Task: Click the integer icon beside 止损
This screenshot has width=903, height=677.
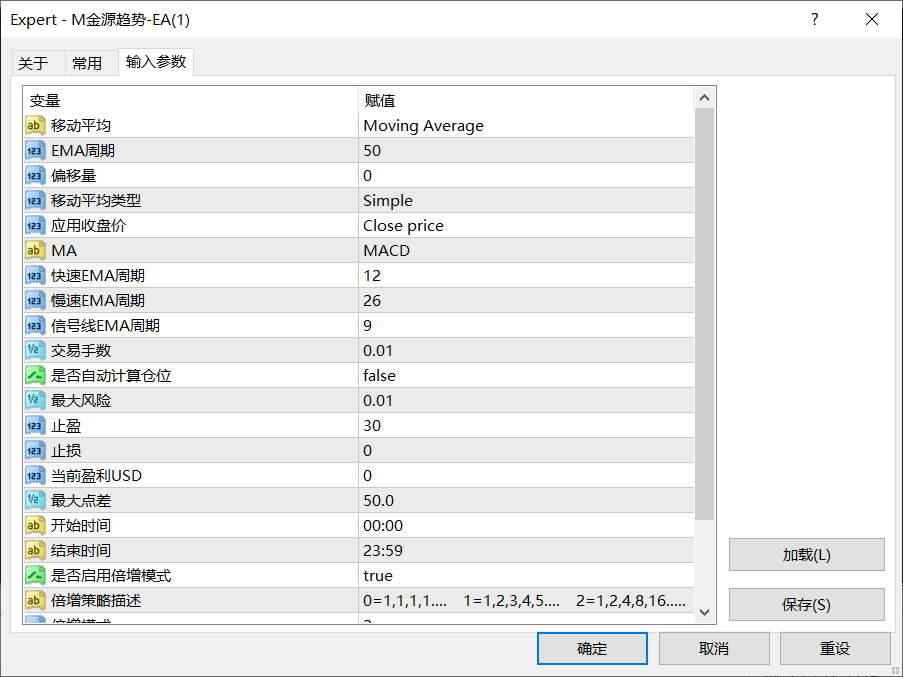Action: click(x=35, y=451)
